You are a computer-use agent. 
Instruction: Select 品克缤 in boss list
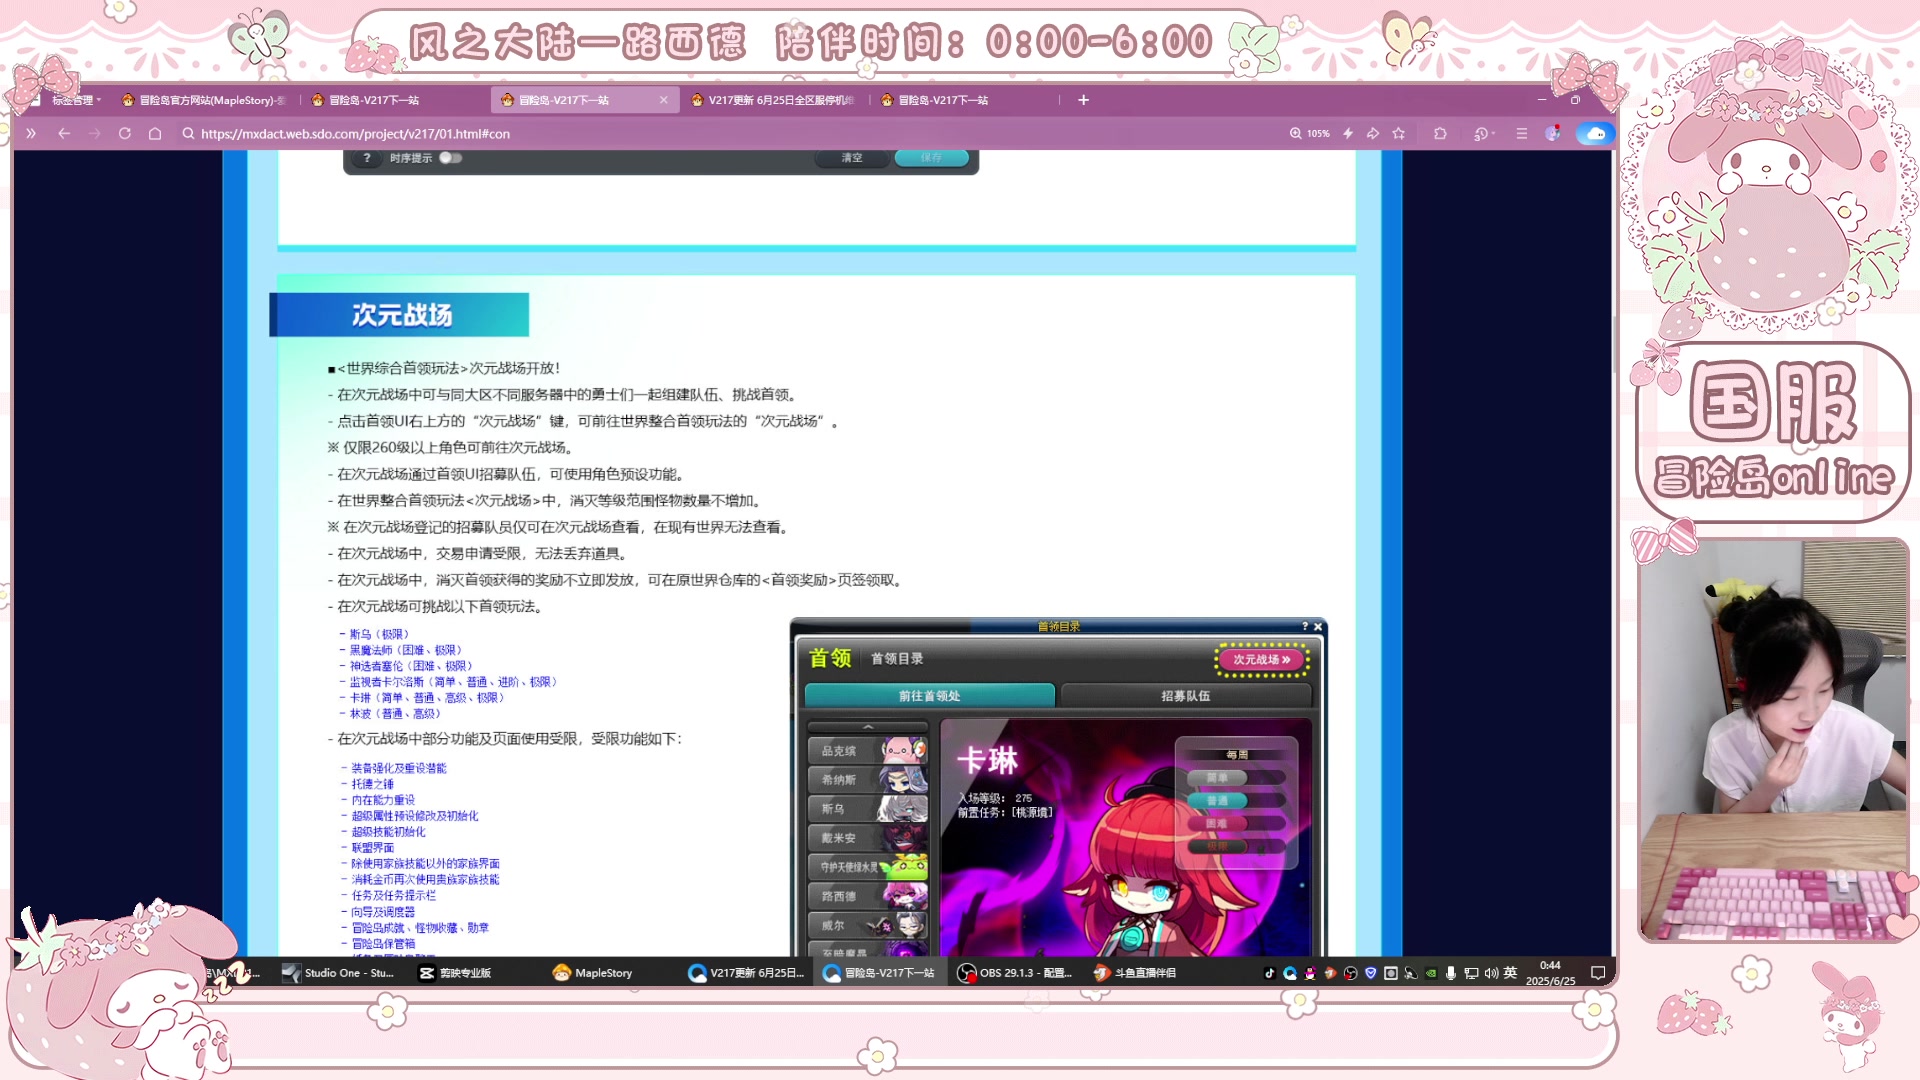[x=867, y=751]
